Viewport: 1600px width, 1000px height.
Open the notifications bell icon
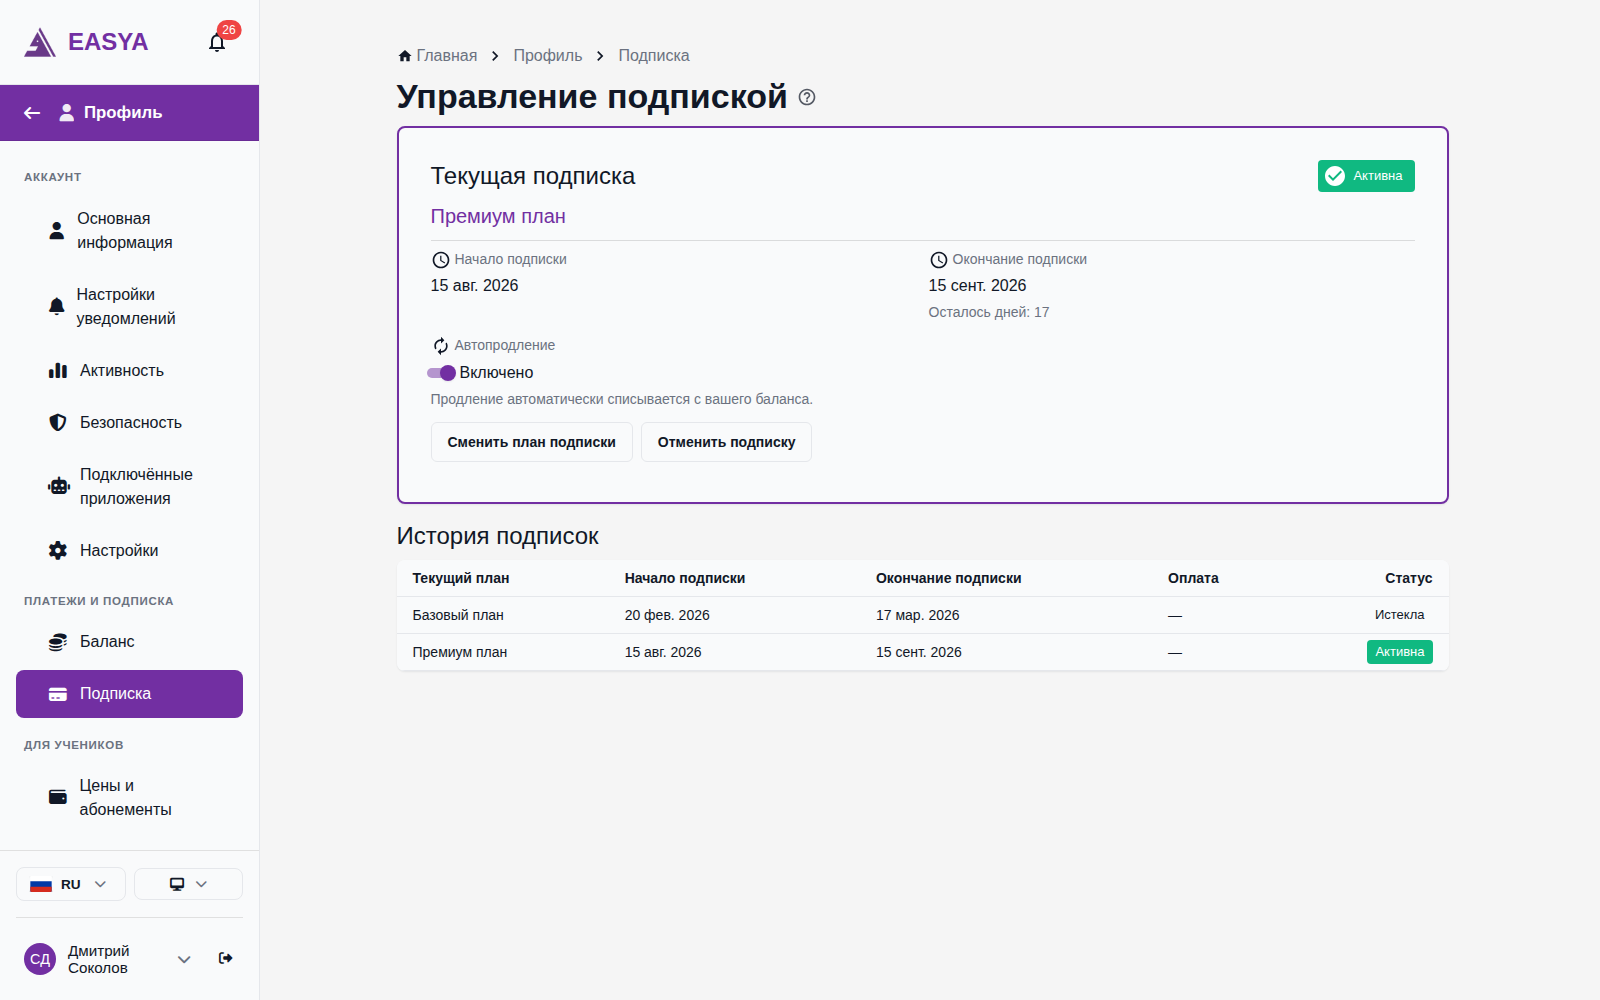[x=217, y=42]
